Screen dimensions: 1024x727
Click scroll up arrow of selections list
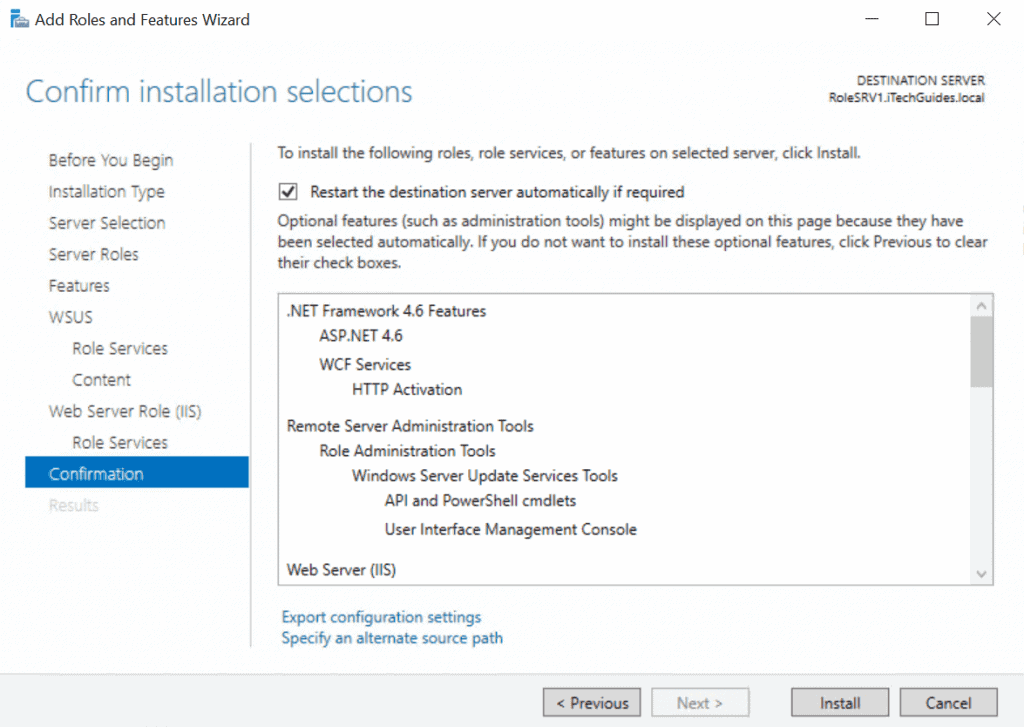tap(981, 306)
